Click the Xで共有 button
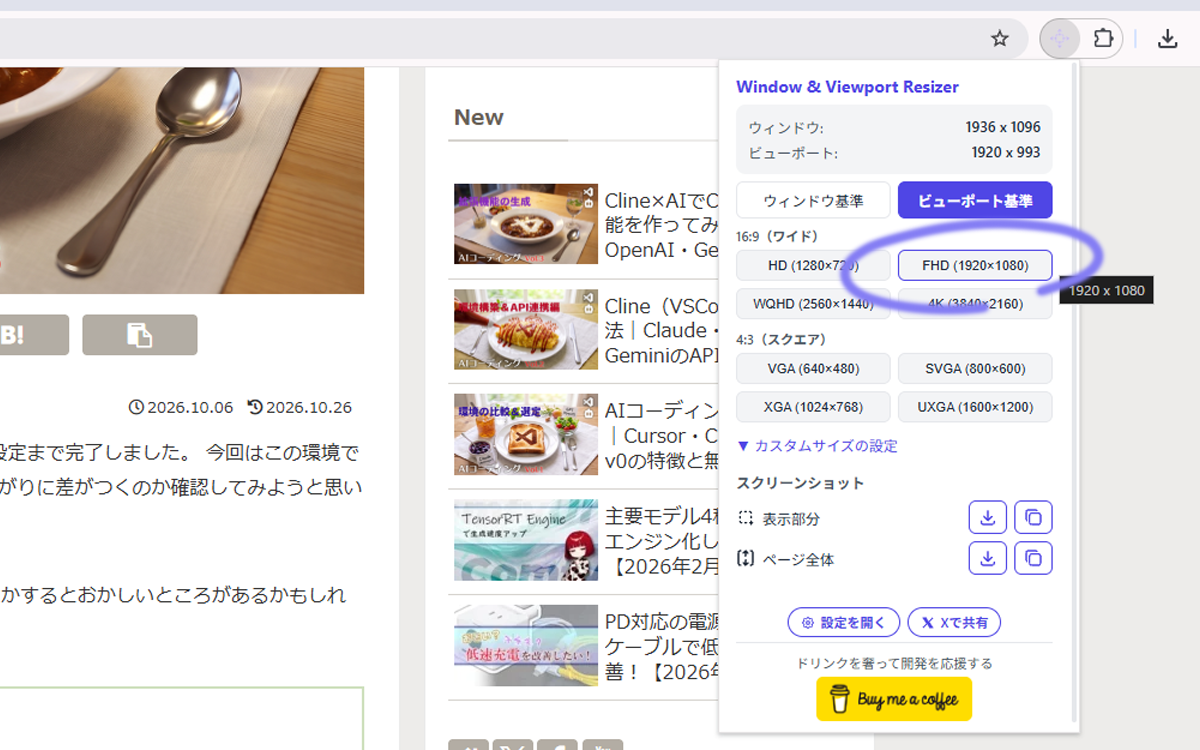Image resolution: width=1200 pixels, height=750 pixels. (954, 622)
